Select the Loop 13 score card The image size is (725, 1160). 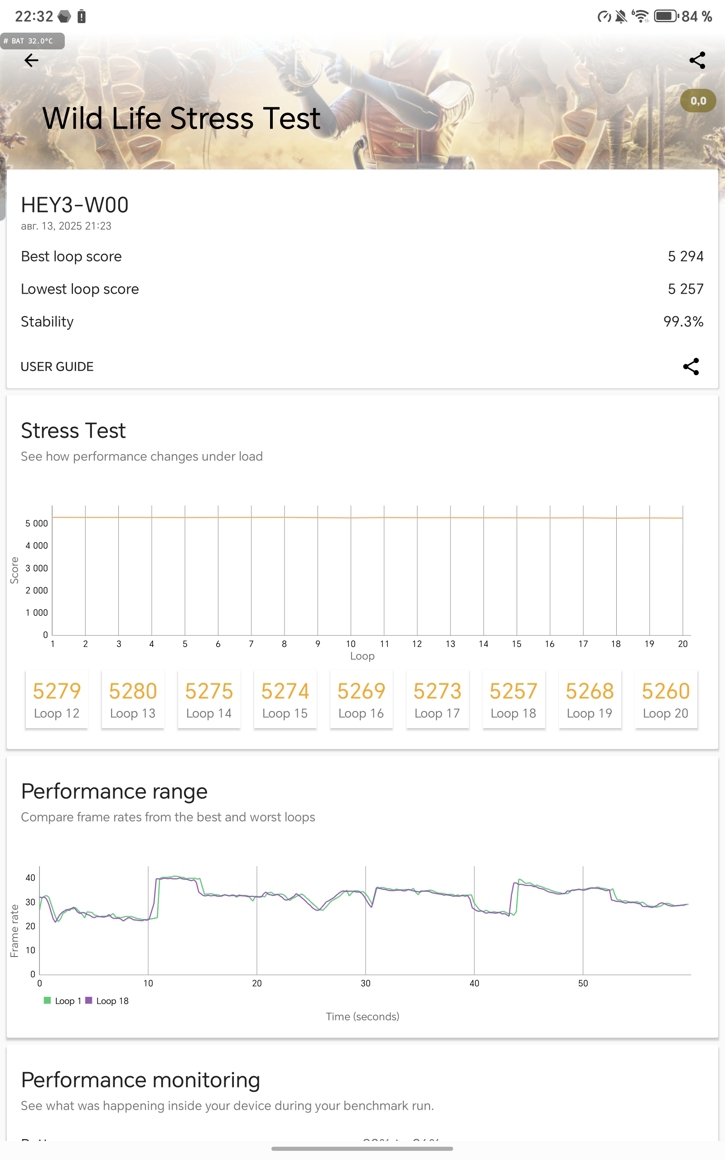click(133, 699)
